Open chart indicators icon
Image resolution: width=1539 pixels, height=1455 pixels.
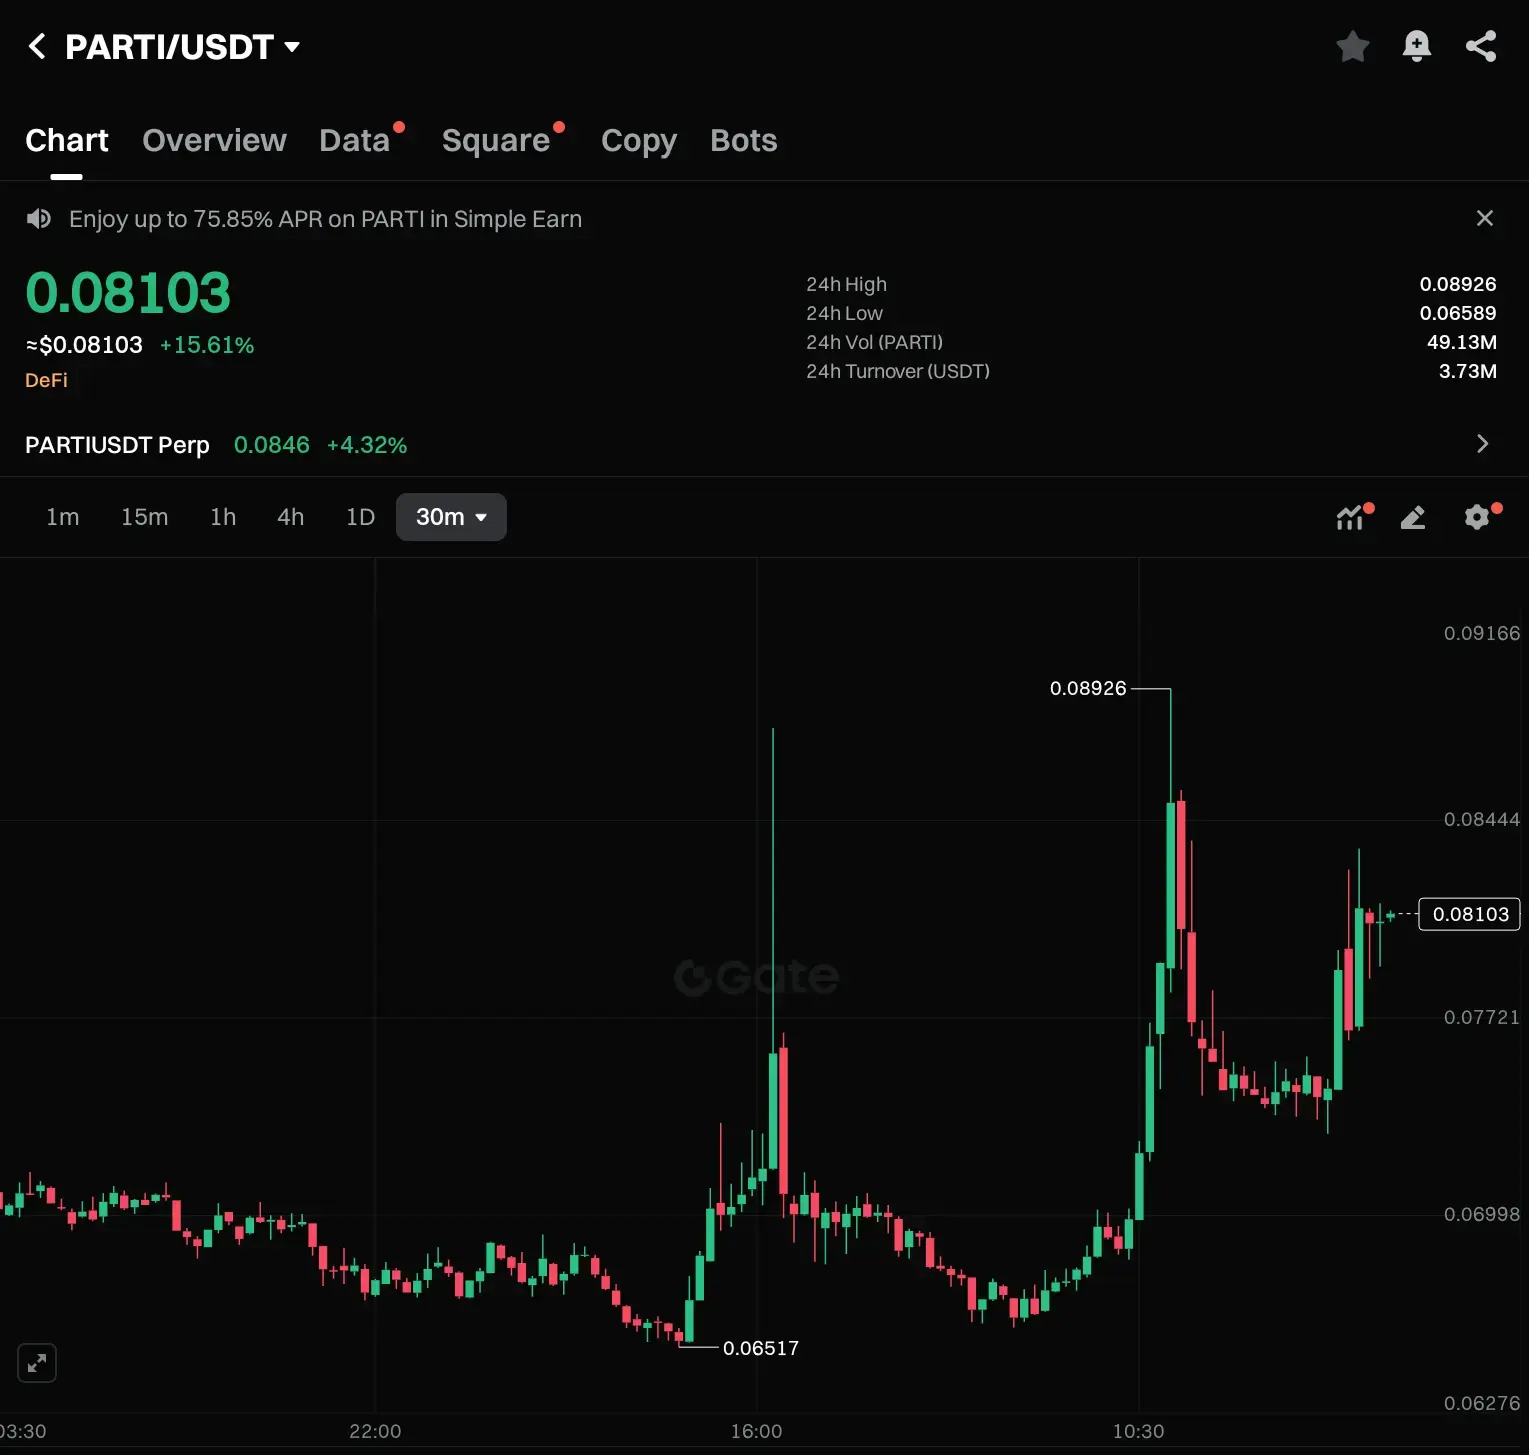[x=1353, y=517]
